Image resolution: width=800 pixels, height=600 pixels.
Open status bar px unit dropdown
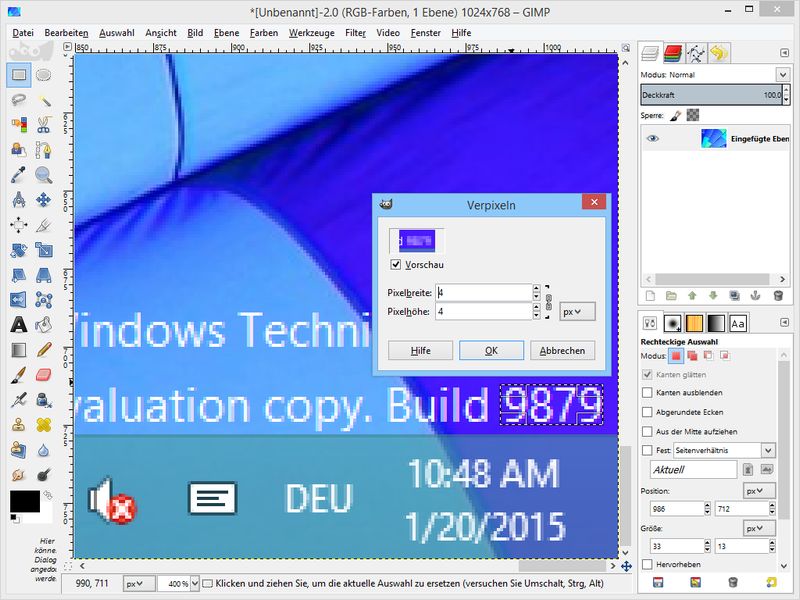(138, 584)
